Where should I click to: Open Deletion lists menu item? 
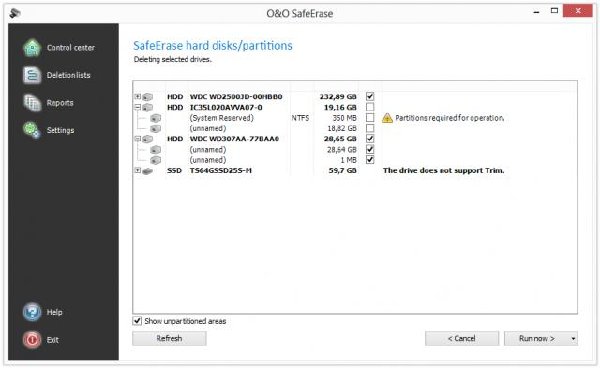(68, 75)
